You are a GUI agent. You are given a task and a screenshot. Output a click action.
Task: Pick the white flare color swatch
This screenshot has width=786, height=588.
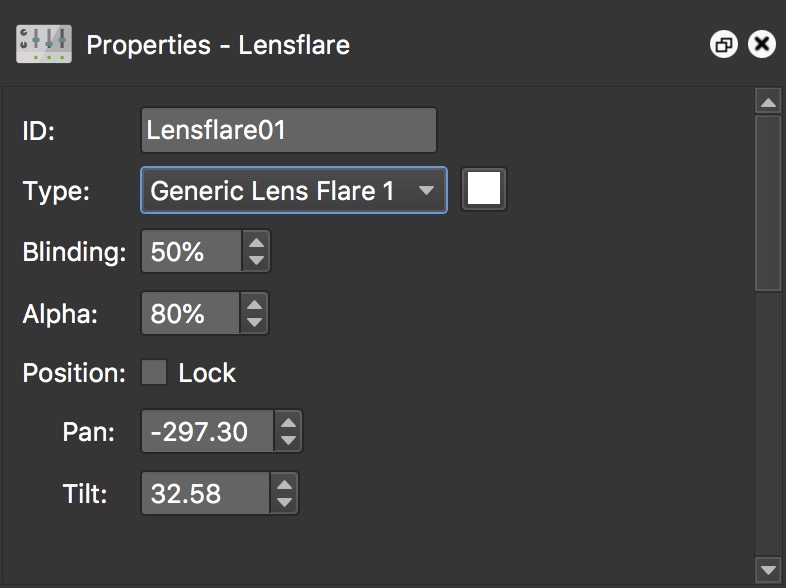click(484, 190)
